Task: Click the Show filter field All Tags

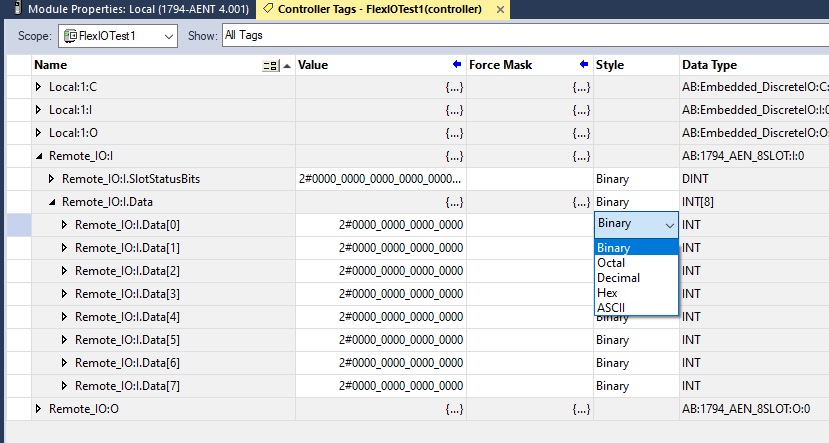Action: 526,35
